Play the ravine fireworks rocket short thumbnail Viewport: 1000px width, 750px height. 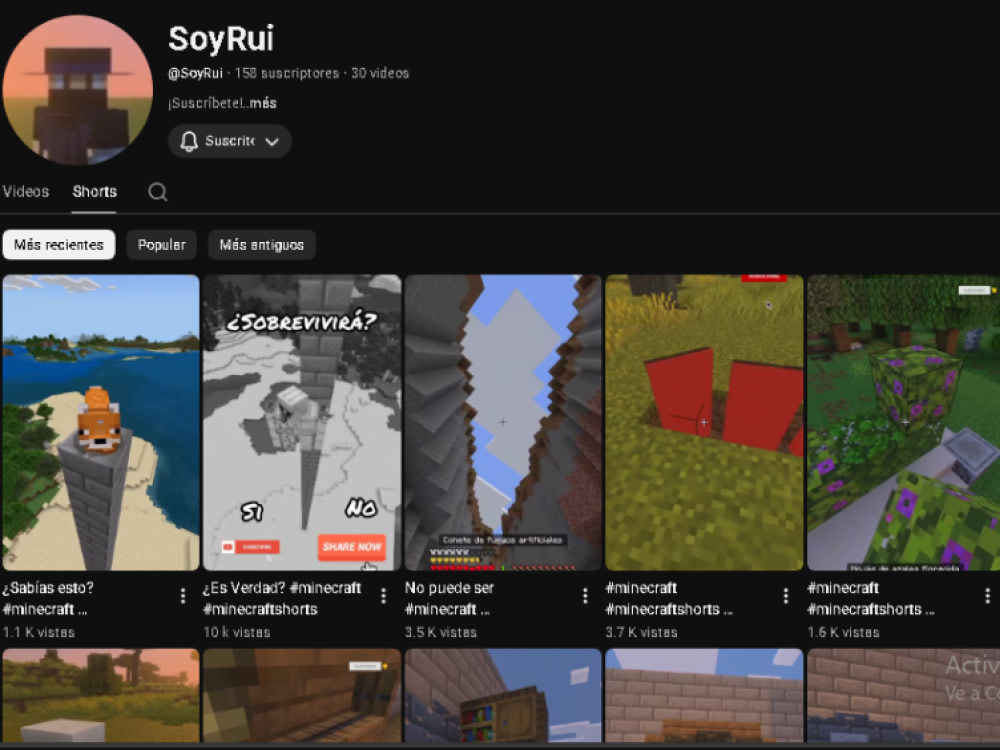503,422
